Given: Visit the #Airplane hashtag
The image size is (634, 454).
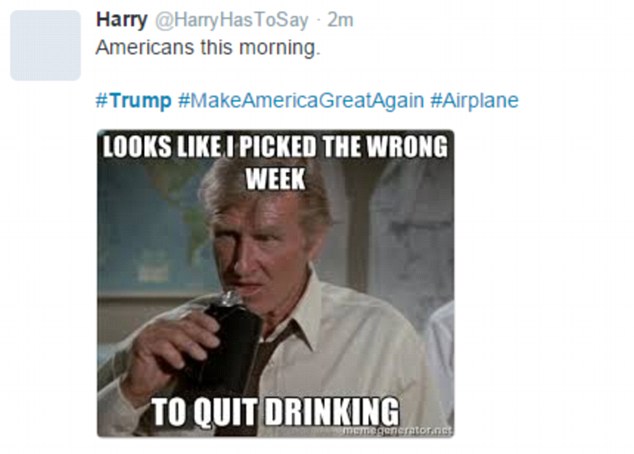Looking at the screenshot, I should click(x=475, y=101).
